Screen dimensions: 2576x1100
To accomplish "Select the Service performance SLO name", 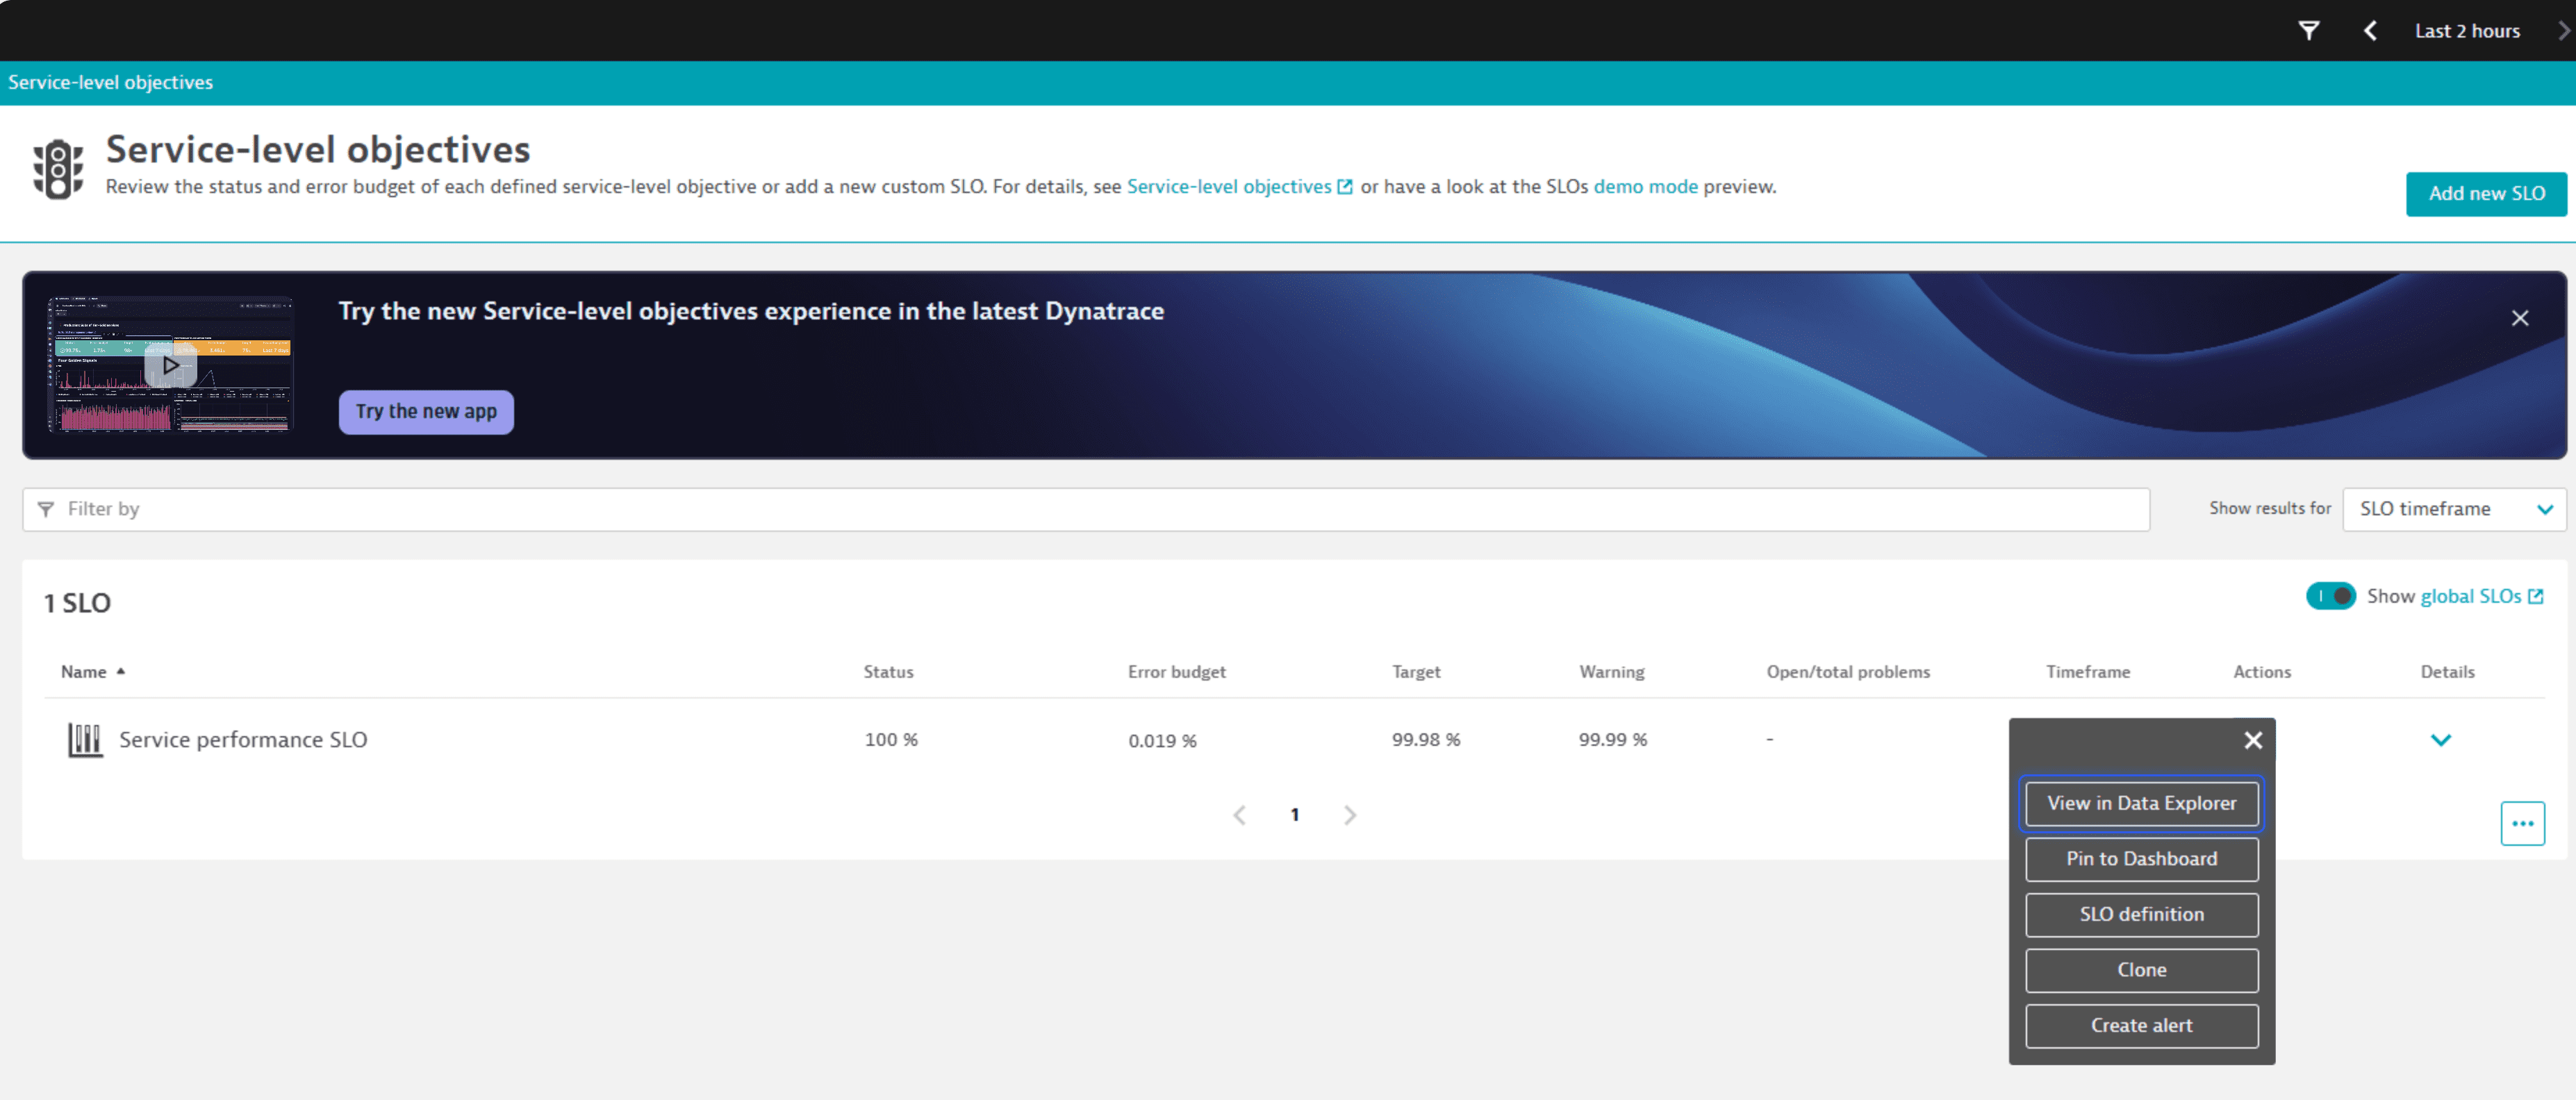I will coord(243,740).
